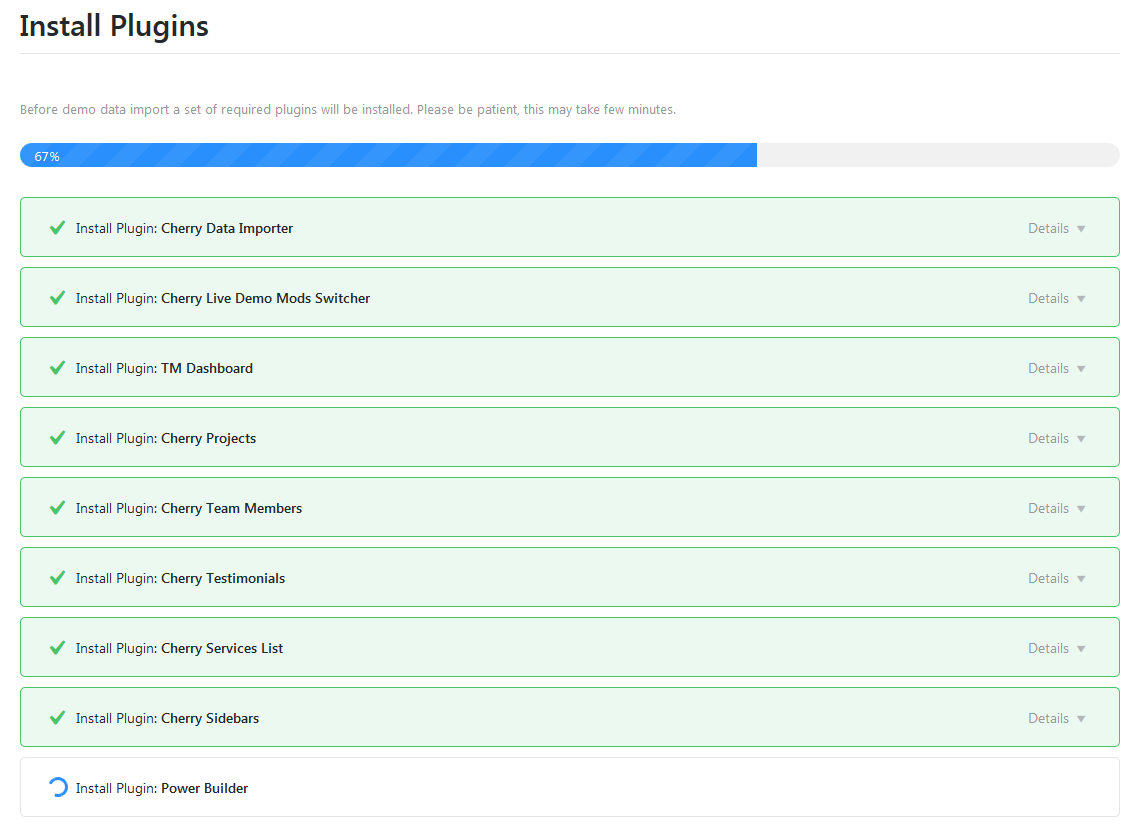Open the TM Dashboard Details dropdown
This screenshot has width=1138, height=829.
[x=1056, y=368]
